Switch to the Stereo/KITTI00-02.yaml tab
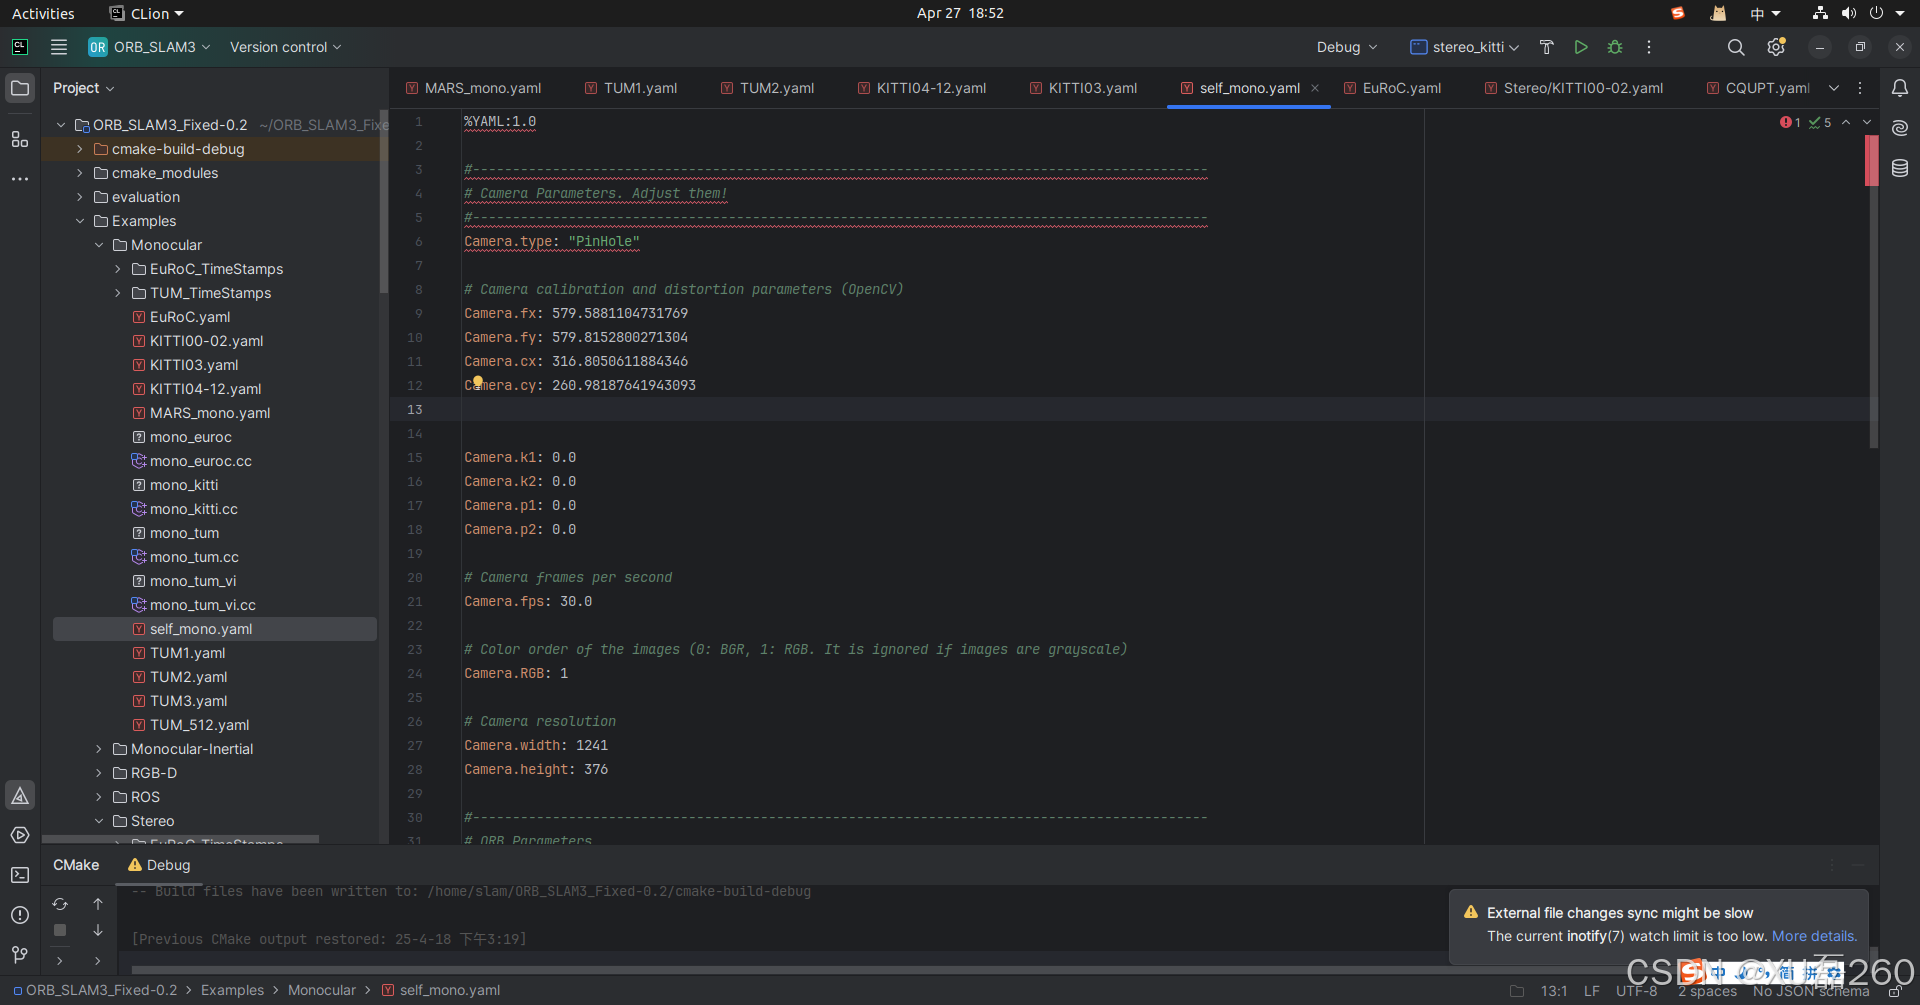 (1574, 88)
